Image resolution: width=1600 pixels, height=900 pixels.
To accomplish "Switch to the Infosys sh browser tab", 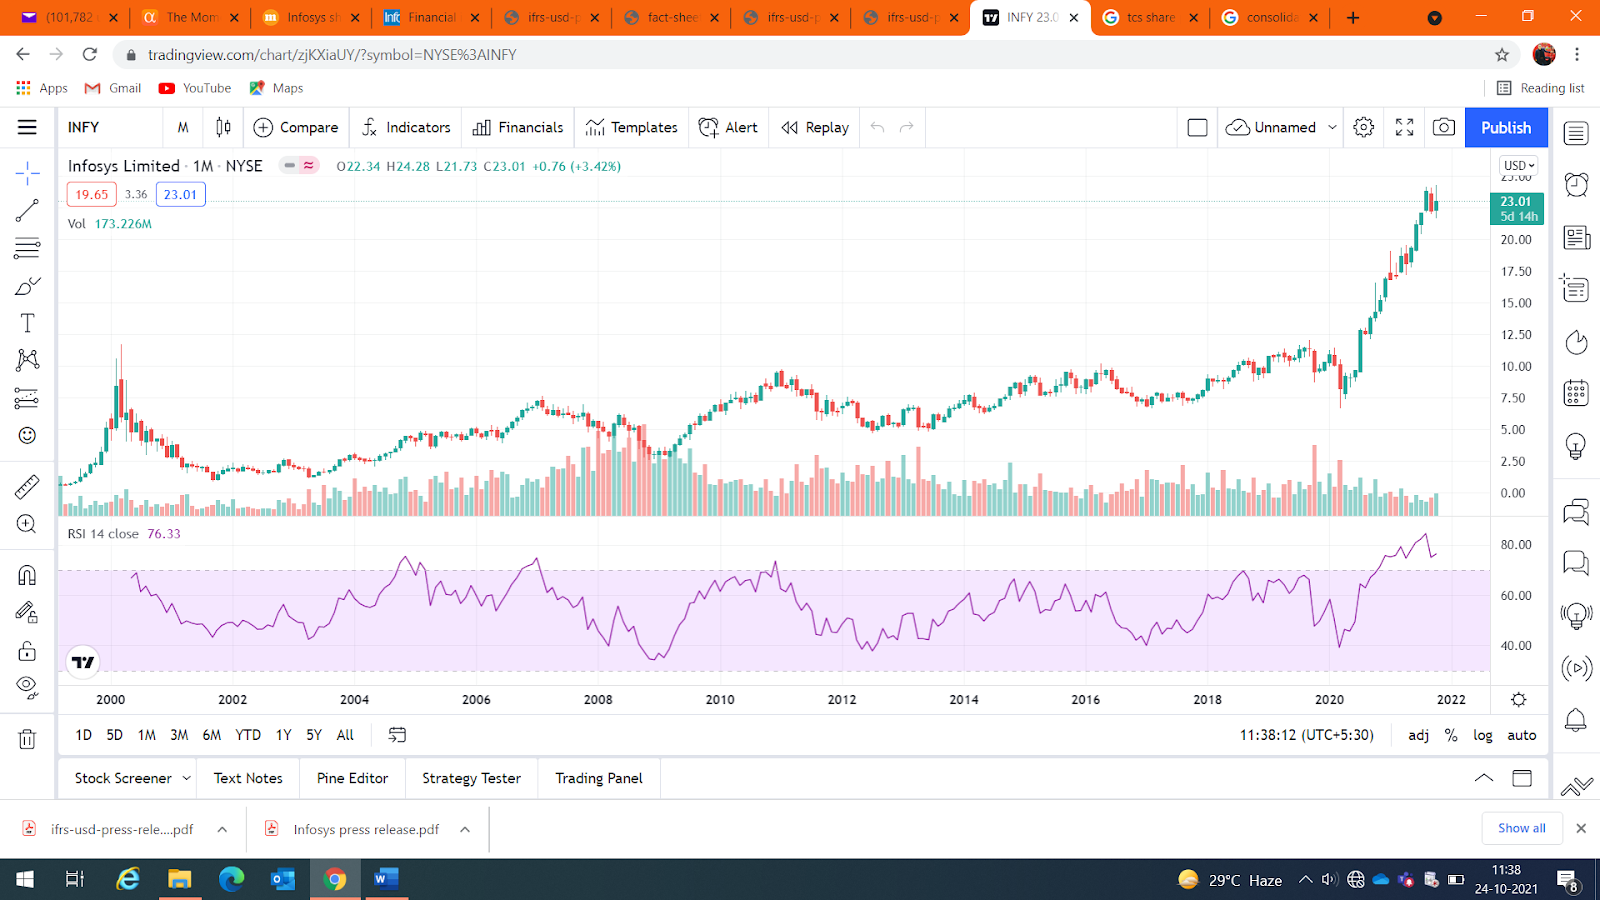I will (x=310, y=17).
